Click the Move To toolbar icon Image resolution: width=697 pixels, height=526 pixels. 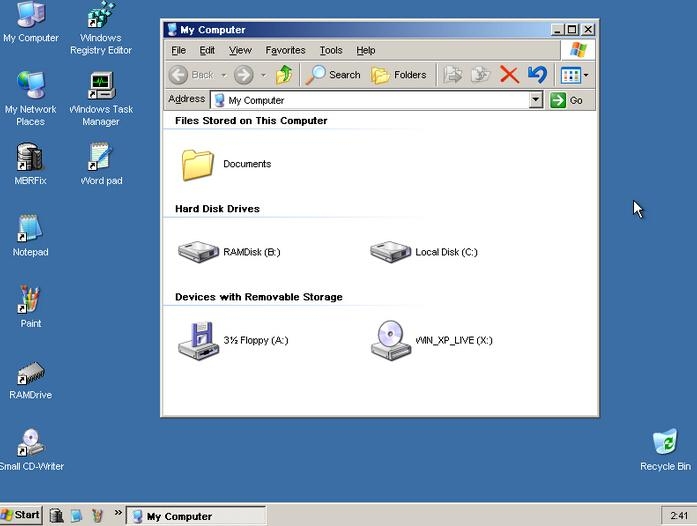[453, 75]
